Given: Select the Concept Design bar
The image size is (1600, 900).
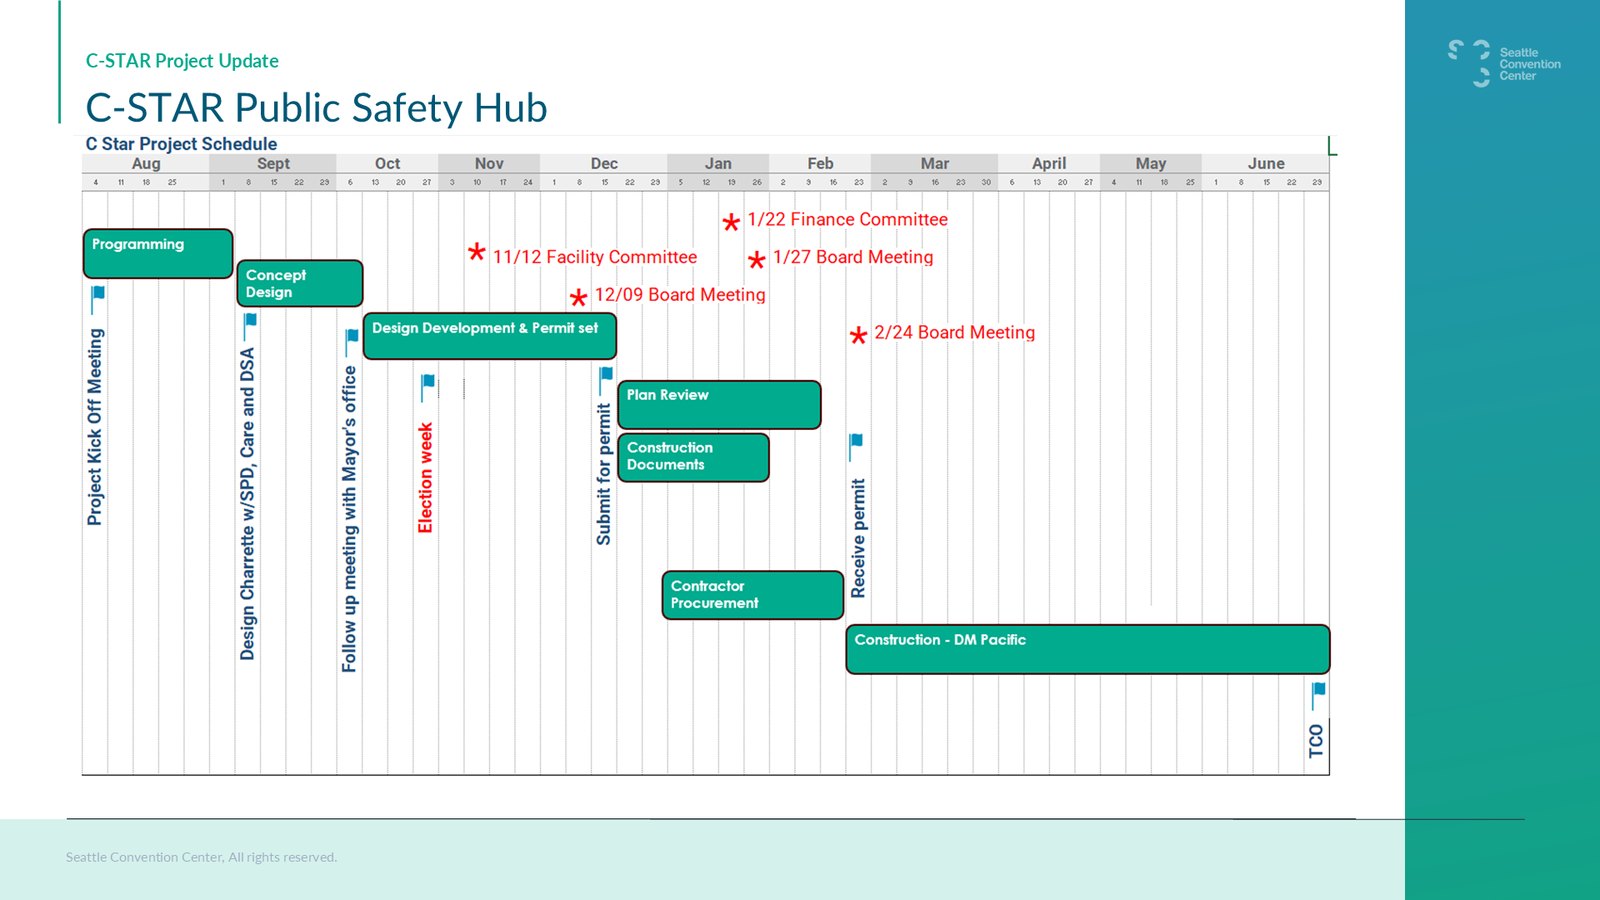Looking at the screenshot, I should 300,283.
